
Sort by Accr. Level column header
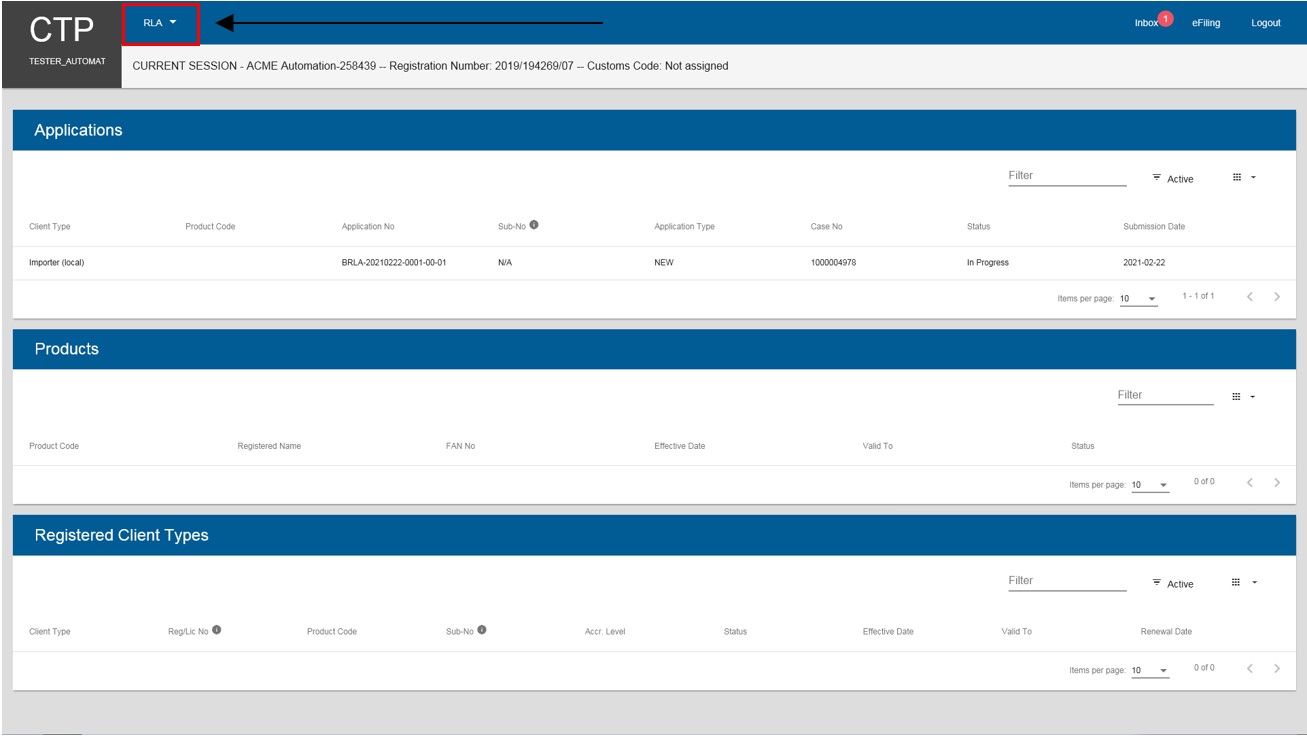605,632
